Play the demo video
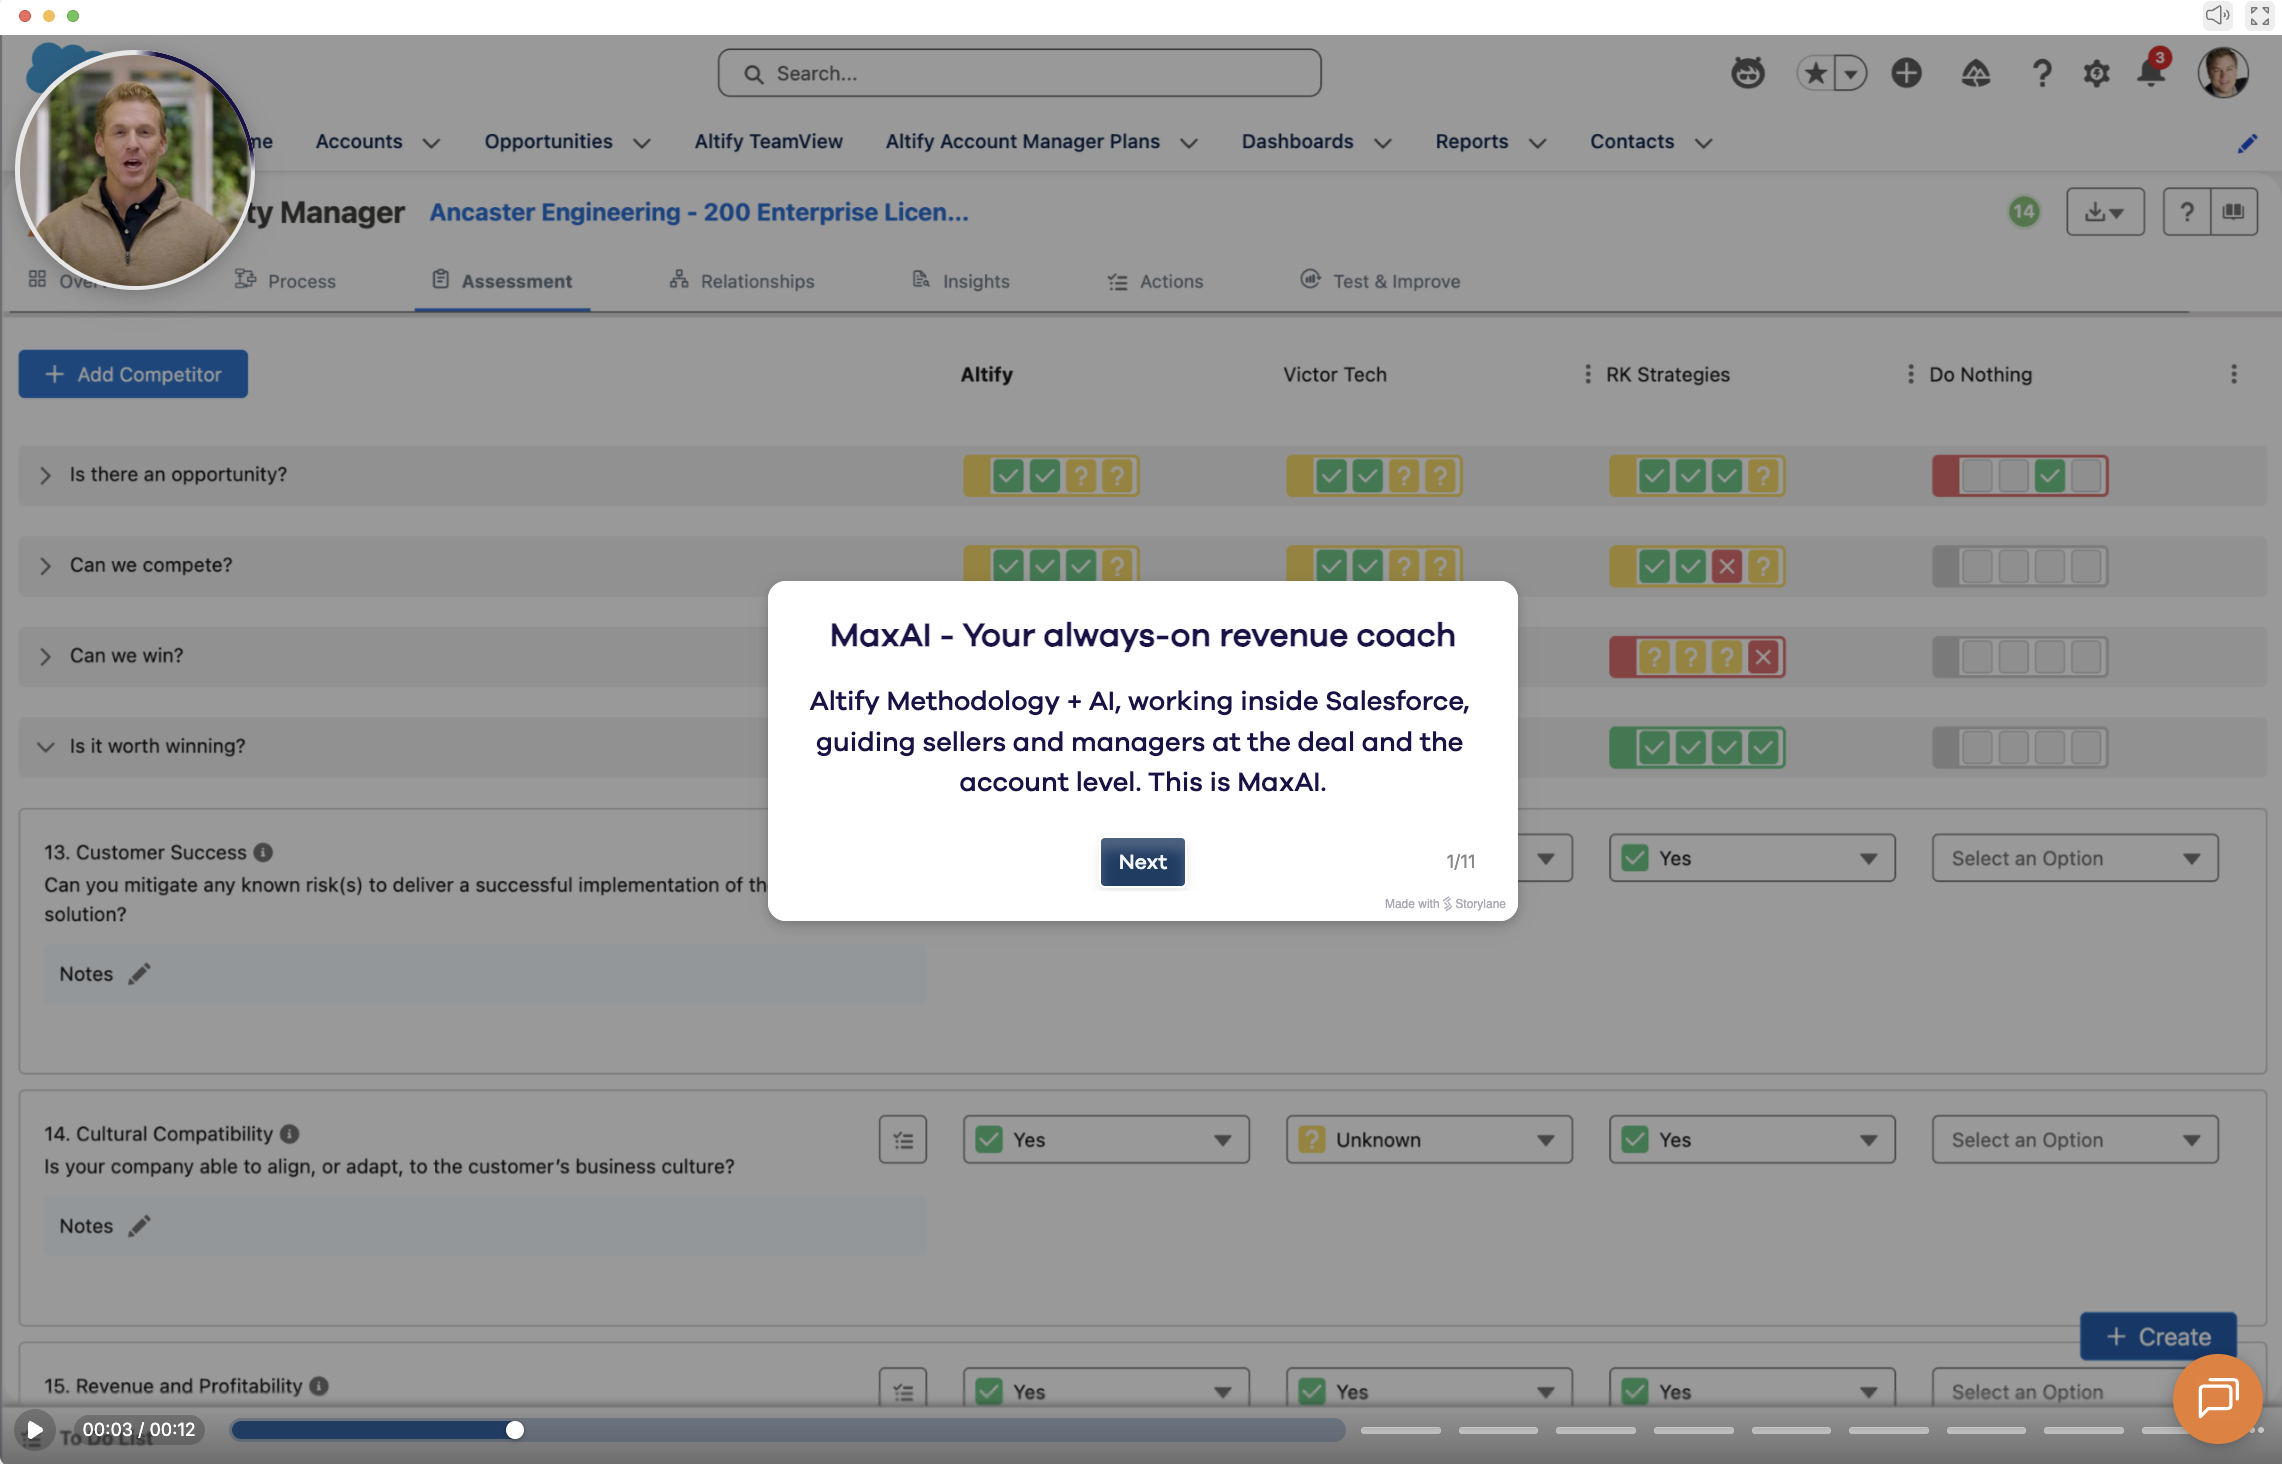This screenshot has width=2282, height=1464. [34, 1430]
